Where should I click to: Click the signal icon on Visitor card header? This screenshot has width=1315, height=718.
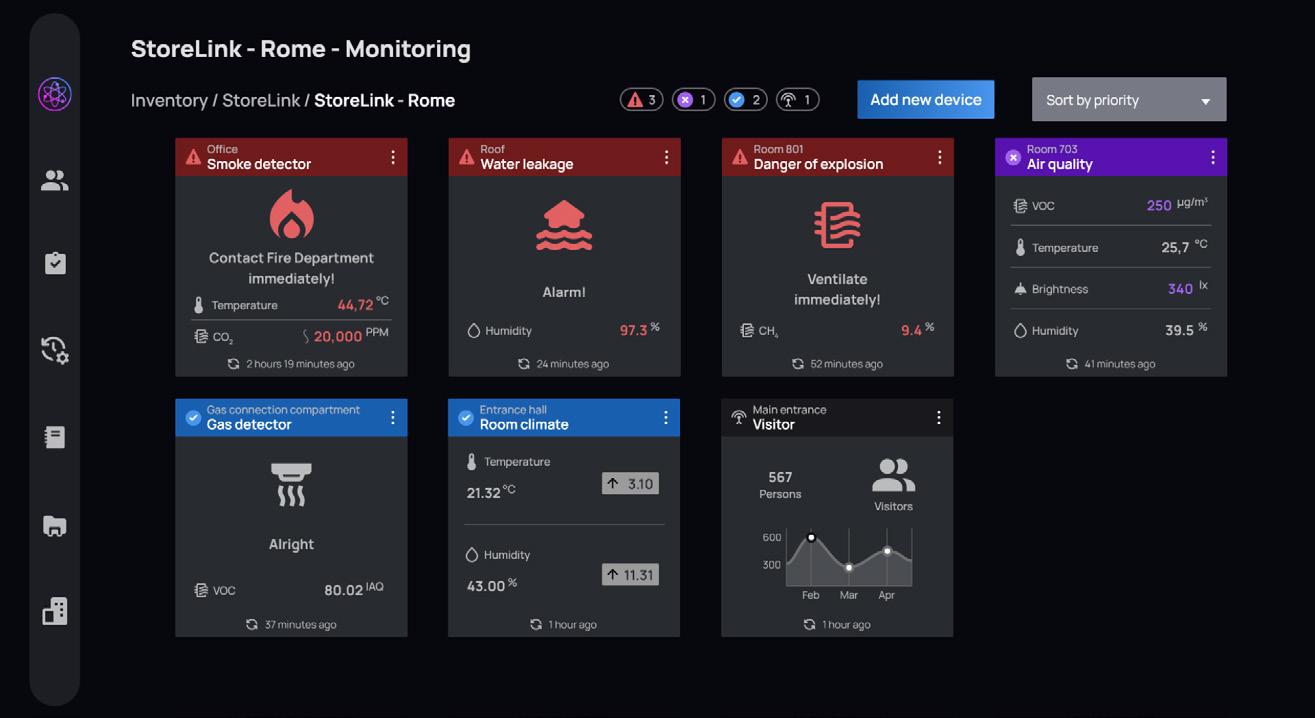739,417
